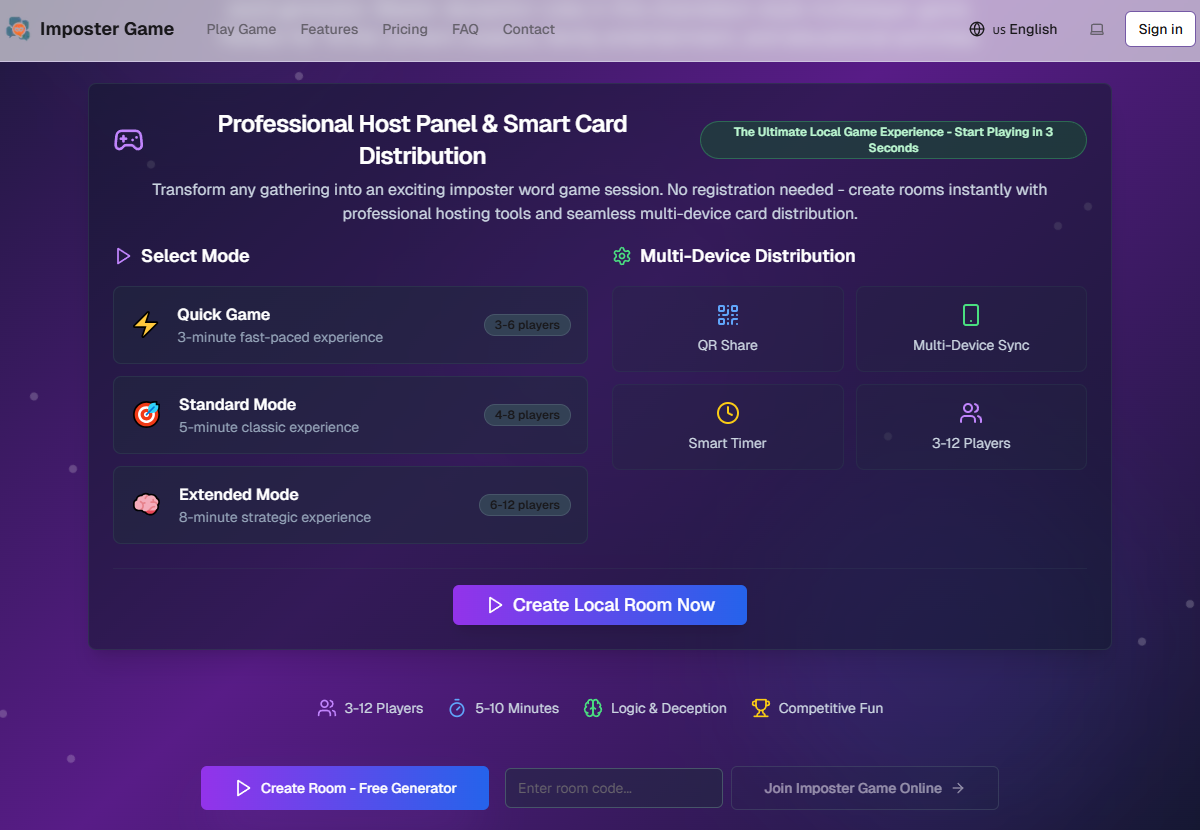1200x830 pixels.
Task: Open the English language dropdown
Action: [x=1013, y=29]
